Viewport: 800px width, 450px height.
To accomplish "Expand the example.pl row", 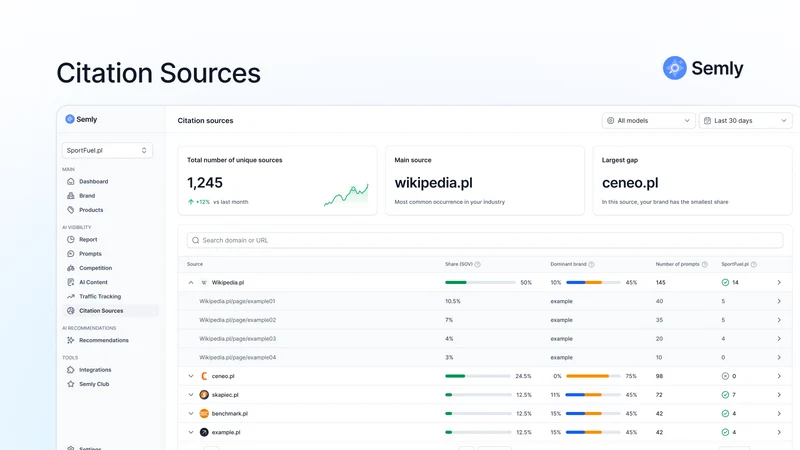I will [x=191, y=433].
